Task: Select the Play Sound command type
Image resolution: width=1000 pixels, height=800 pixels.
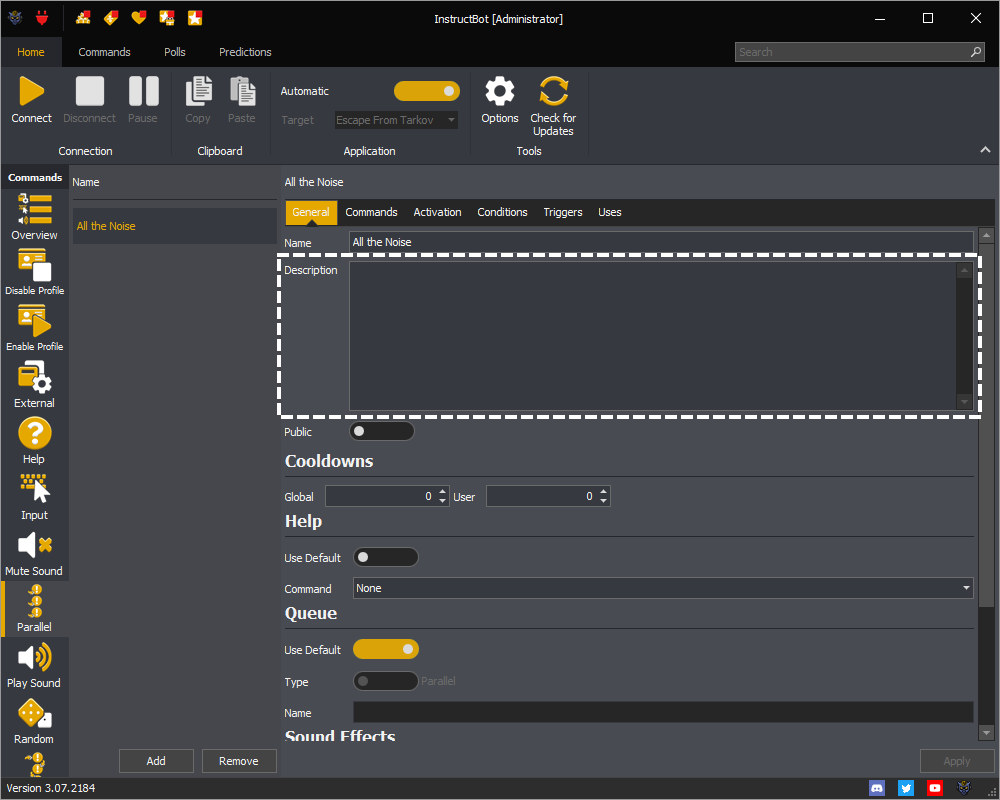Action: pyautogui.click(x=34, y=665)
